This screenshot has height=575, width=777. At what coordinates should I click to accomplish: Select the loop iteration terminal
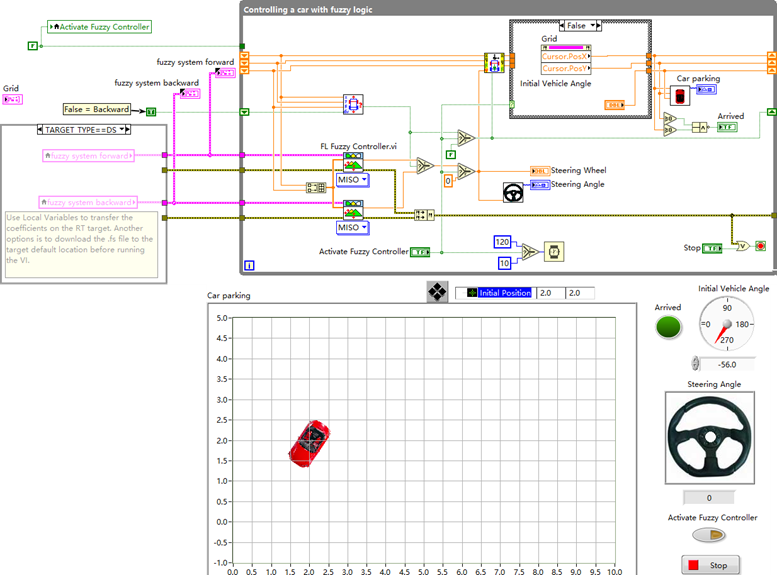pyautogui.click(x=250, y=265)
